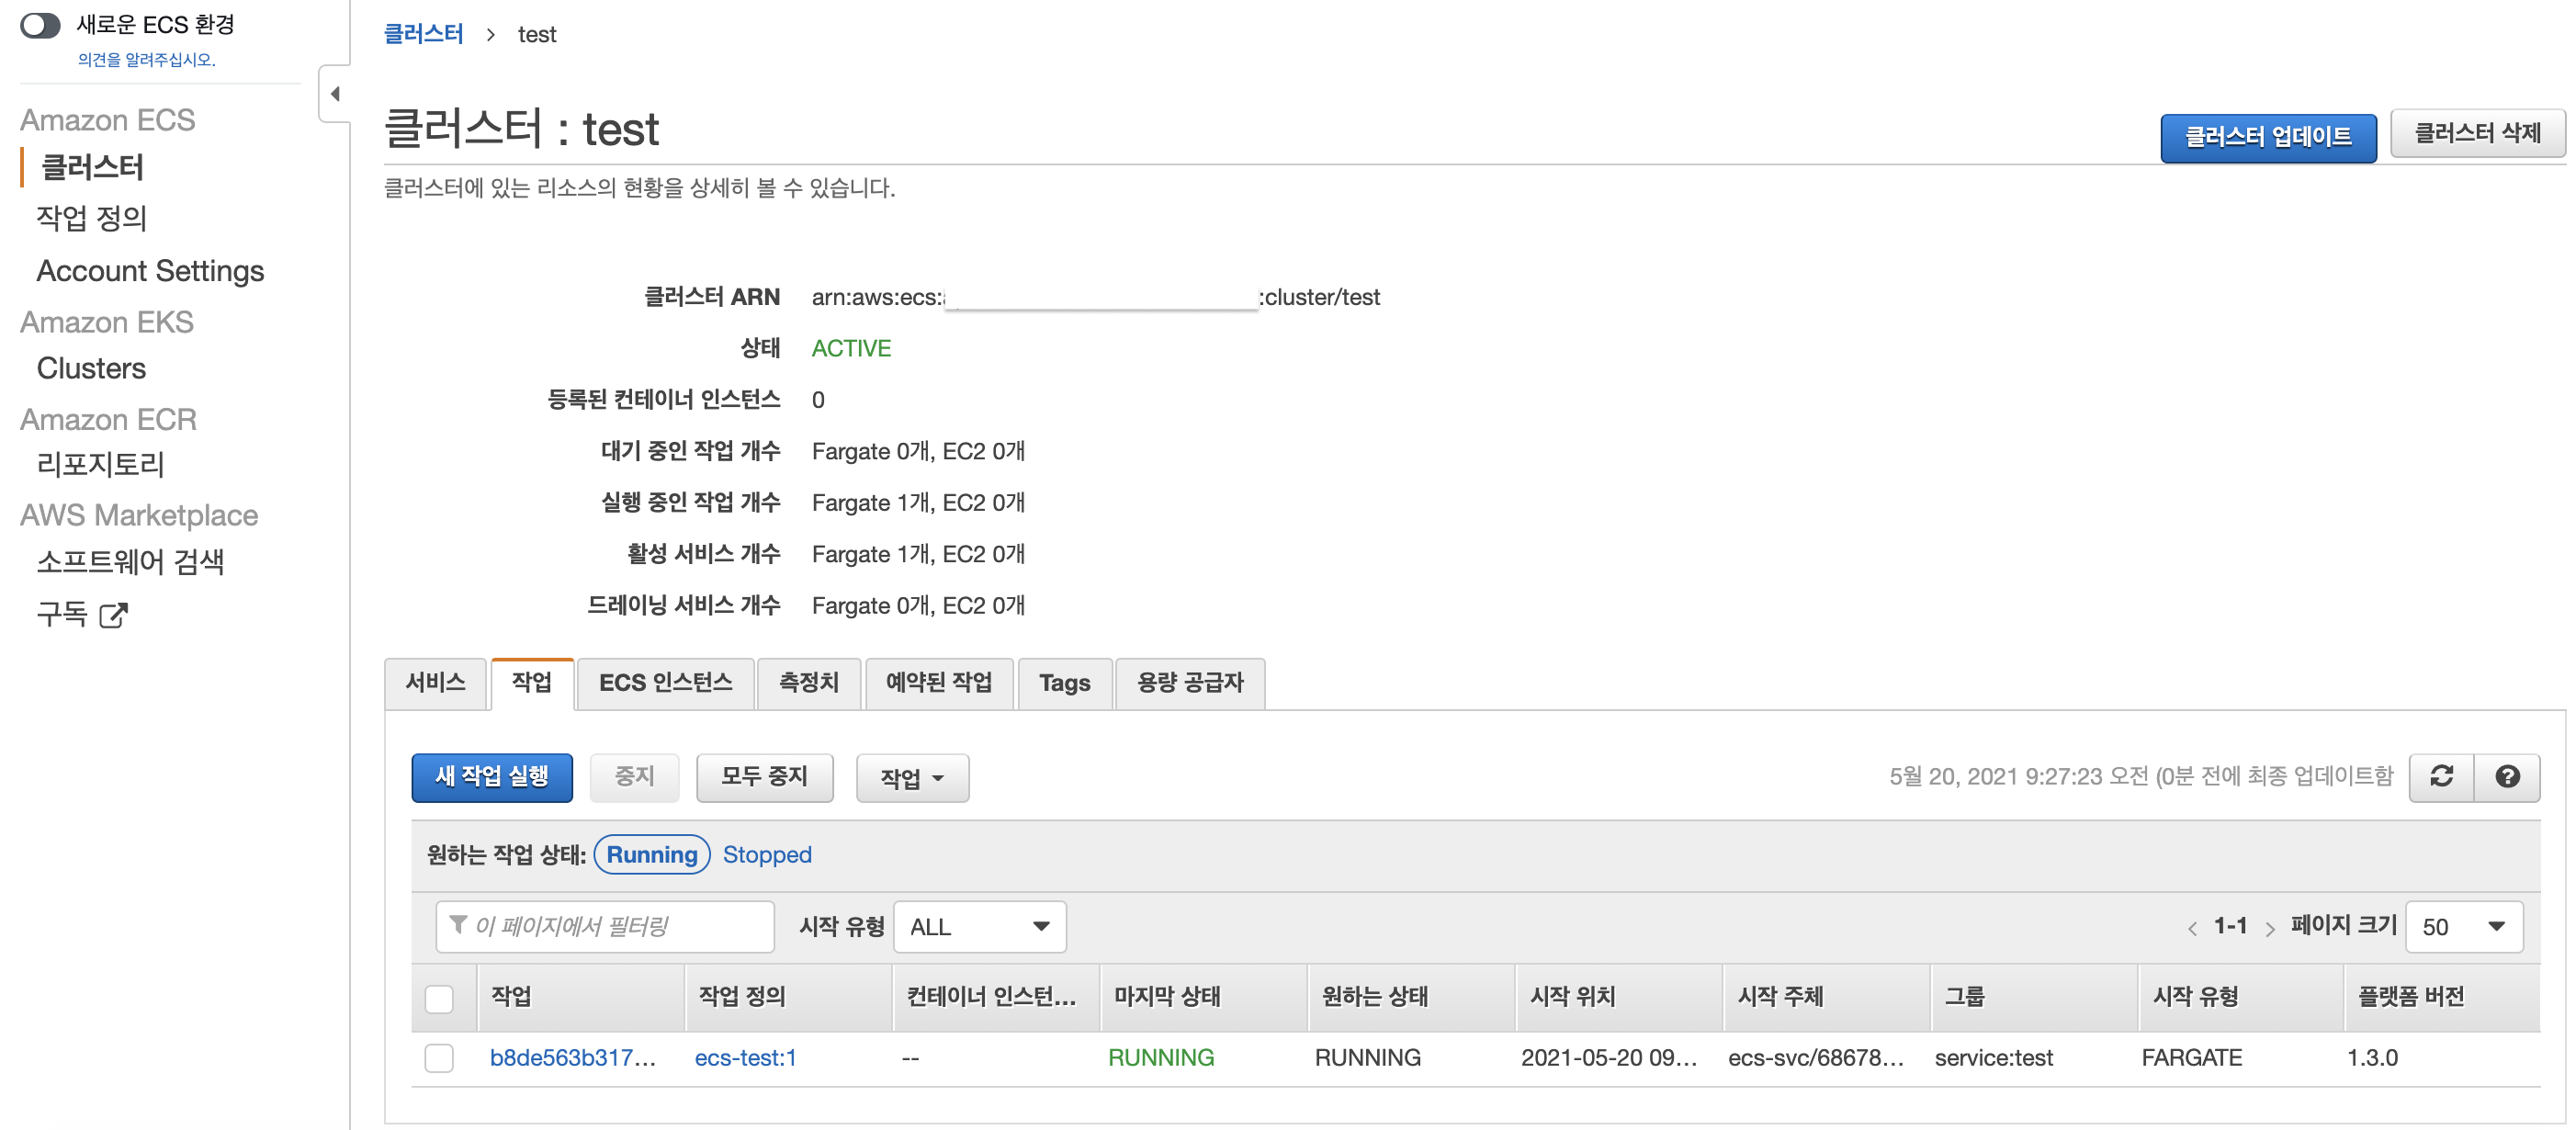This screenshot has height=1130, width=2576.
Task: Click the 클러스터 업데이트 button
Action: (x=2267, y=137)
